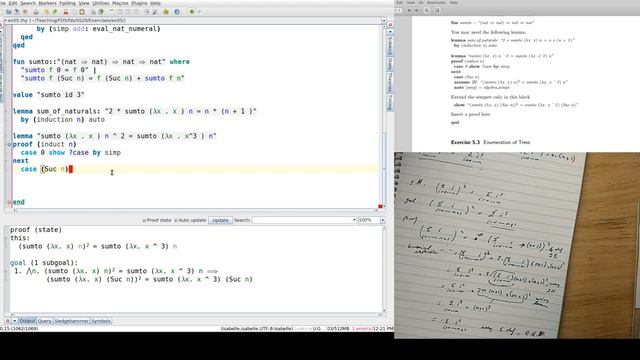This screenshot has width=640, height=360.
Task: Click the Split Horizontally toolbar icon
Action: (x=127, y=12)
